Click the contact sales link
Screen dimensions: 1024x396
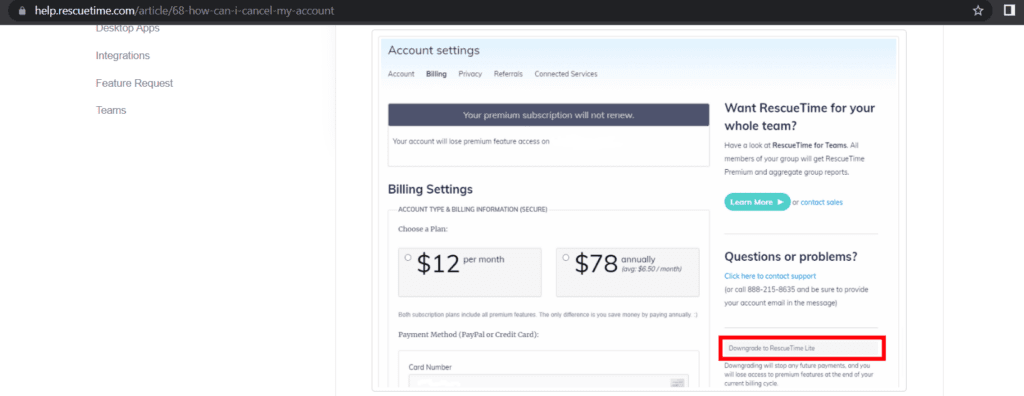(822, 203)
